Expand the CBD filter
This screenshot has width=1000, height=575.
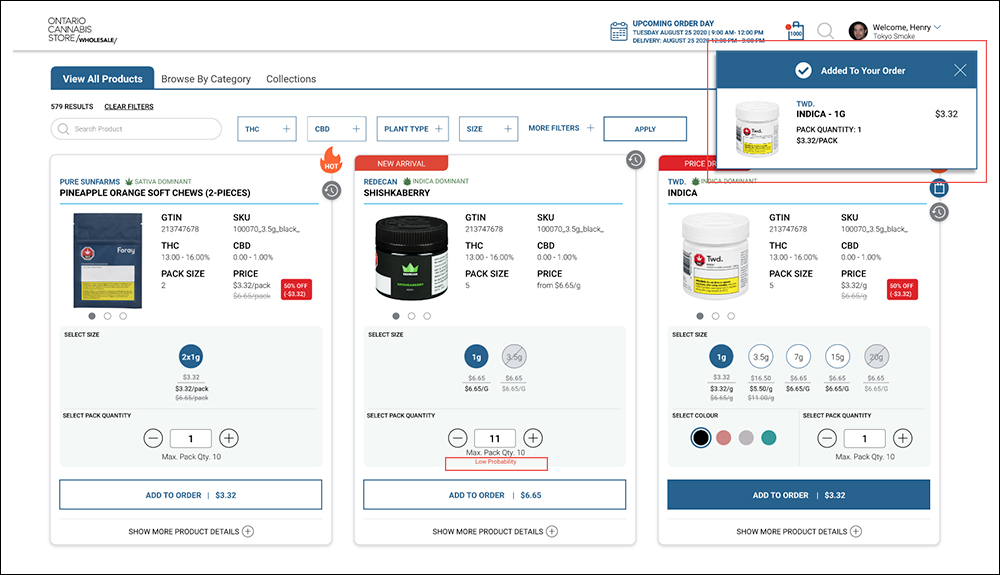[x=337, y=129]
